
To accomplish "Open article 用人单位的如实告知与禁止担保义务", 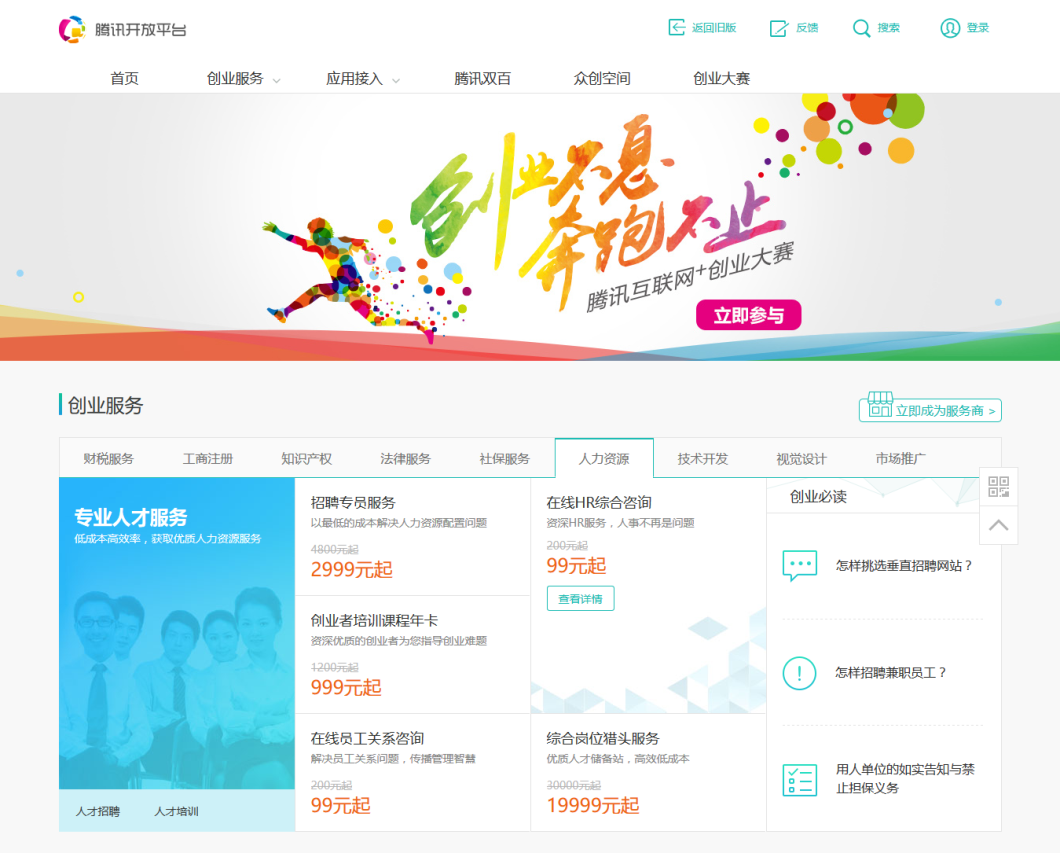I will [905, 779].
